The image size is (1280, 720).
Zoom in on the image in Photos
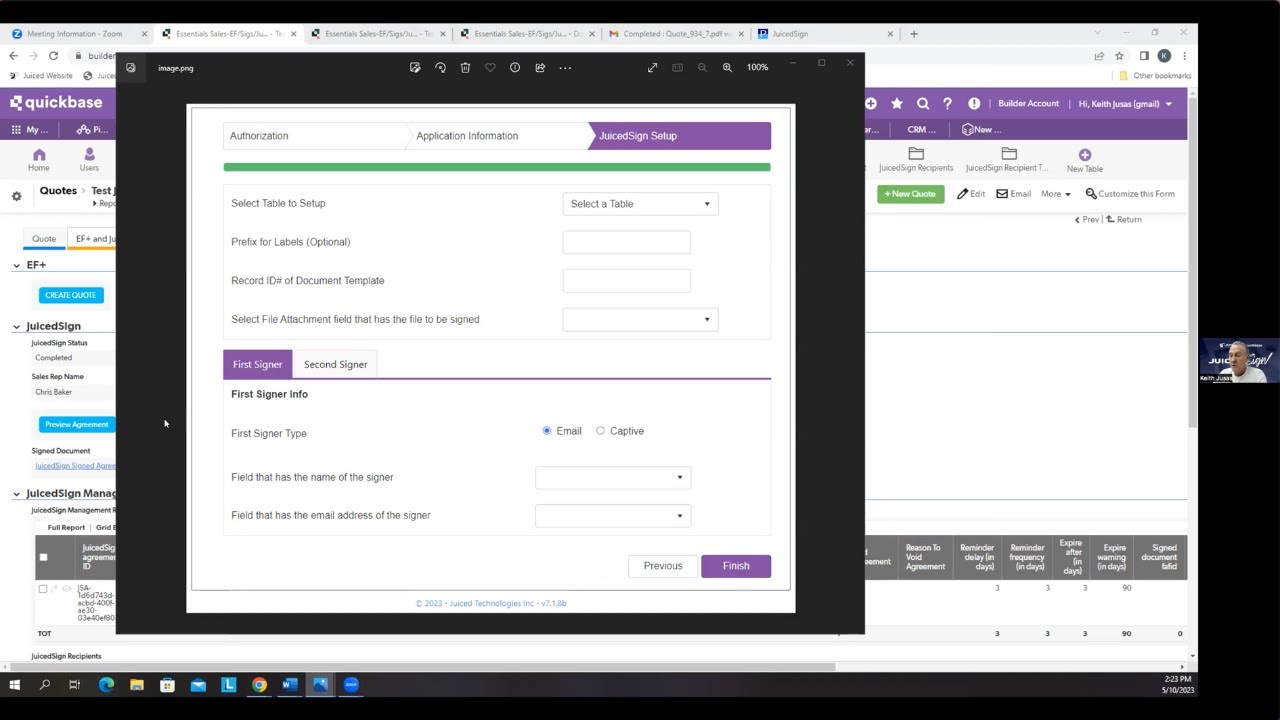[727, 68]
